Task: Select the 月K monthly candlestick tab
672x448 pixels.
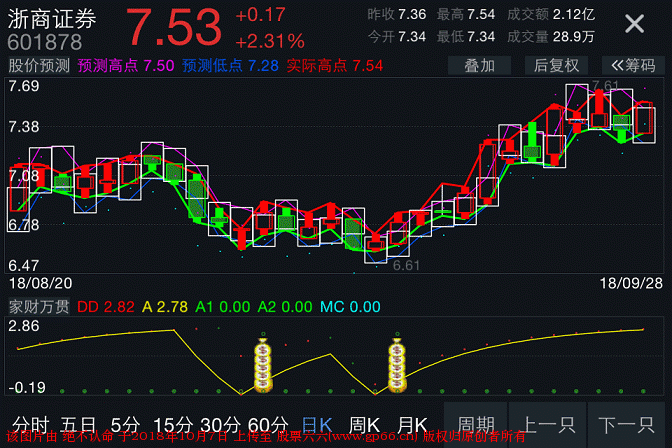Action: pos(412,425)
